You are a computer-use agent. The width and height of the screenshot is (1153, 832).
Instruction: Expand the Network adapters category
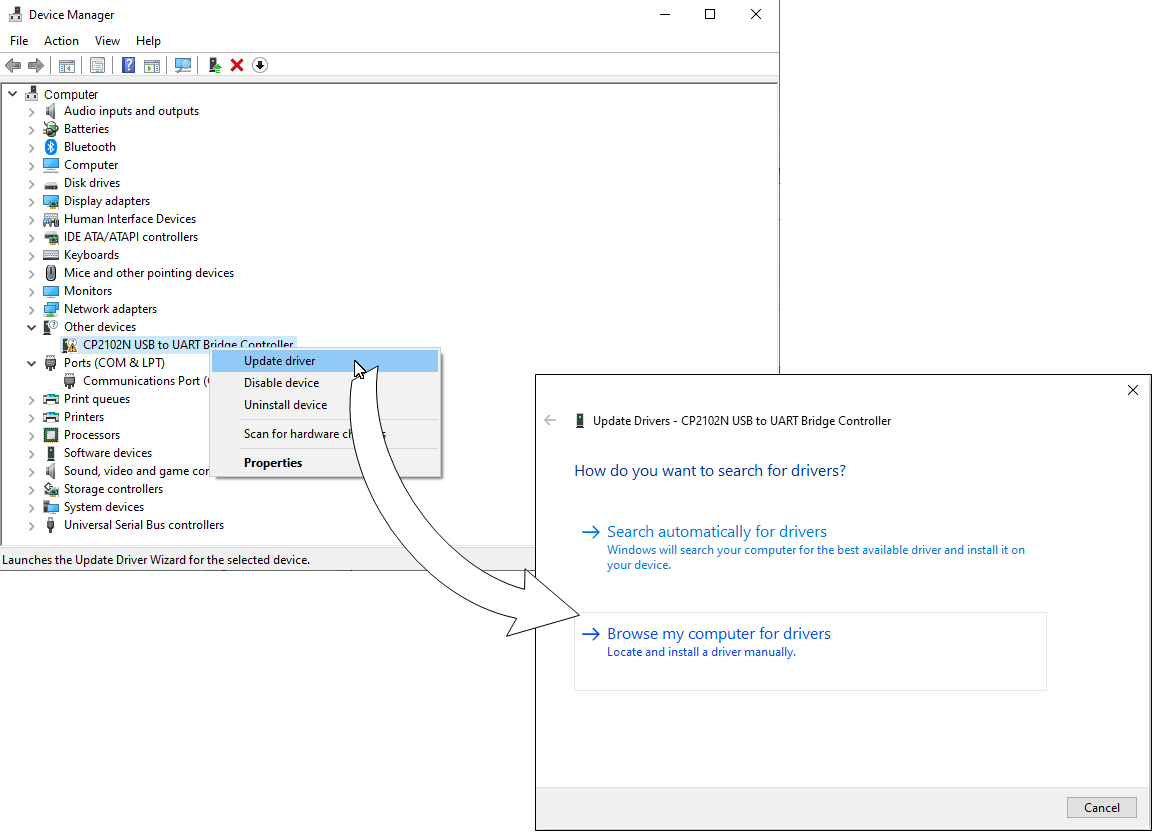[32, 310]
